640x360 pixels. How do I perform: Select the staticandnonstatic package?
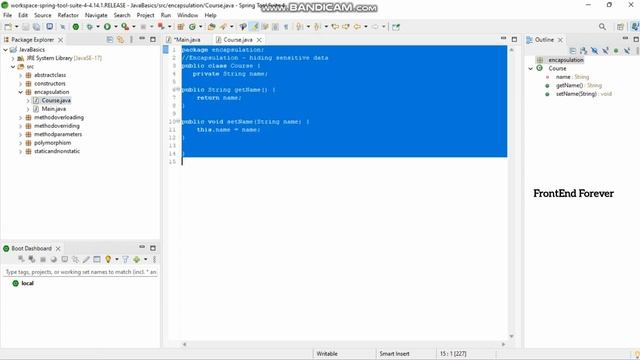click(x=57, y=151)
